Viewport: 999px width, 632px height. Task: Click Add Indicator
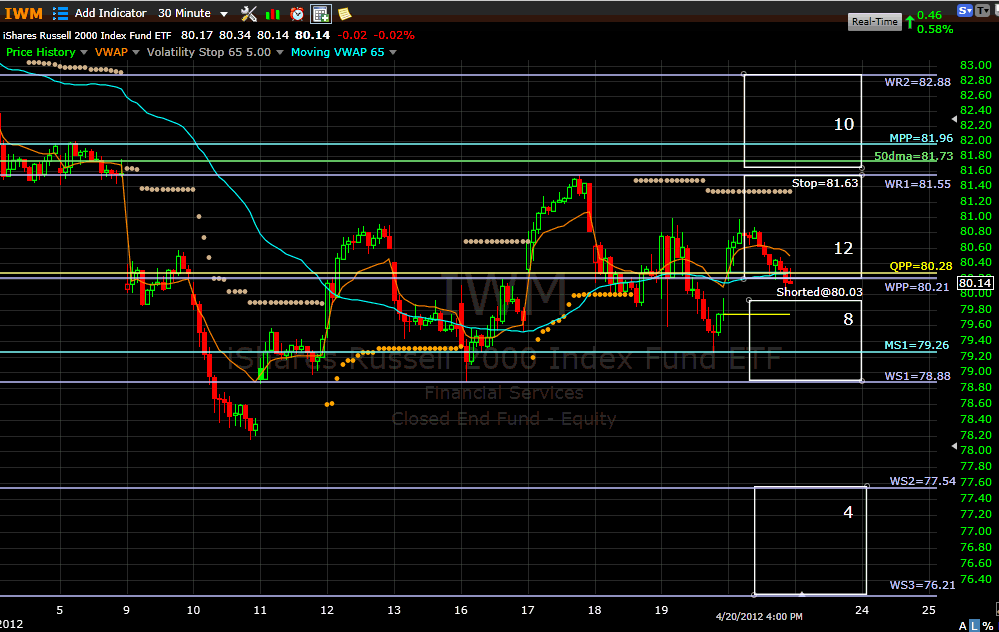[110, 13]
